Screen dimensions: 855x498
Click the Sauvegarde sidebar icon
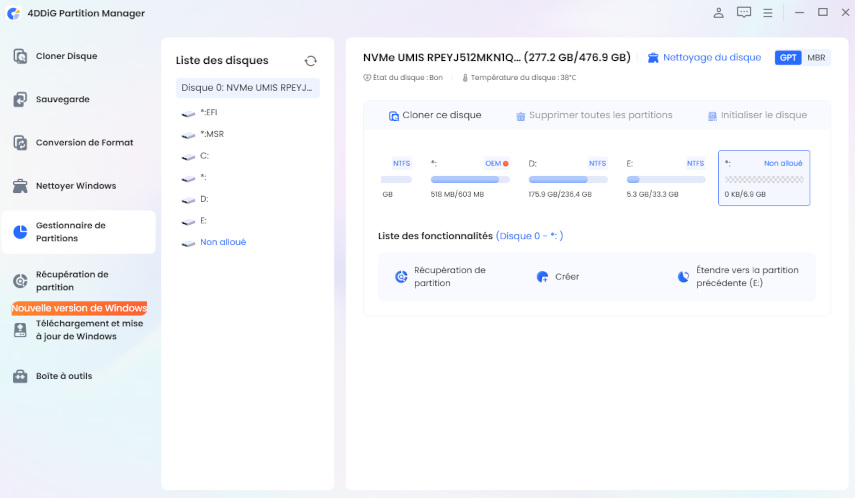pyautogui.click(x=20, y=99)
